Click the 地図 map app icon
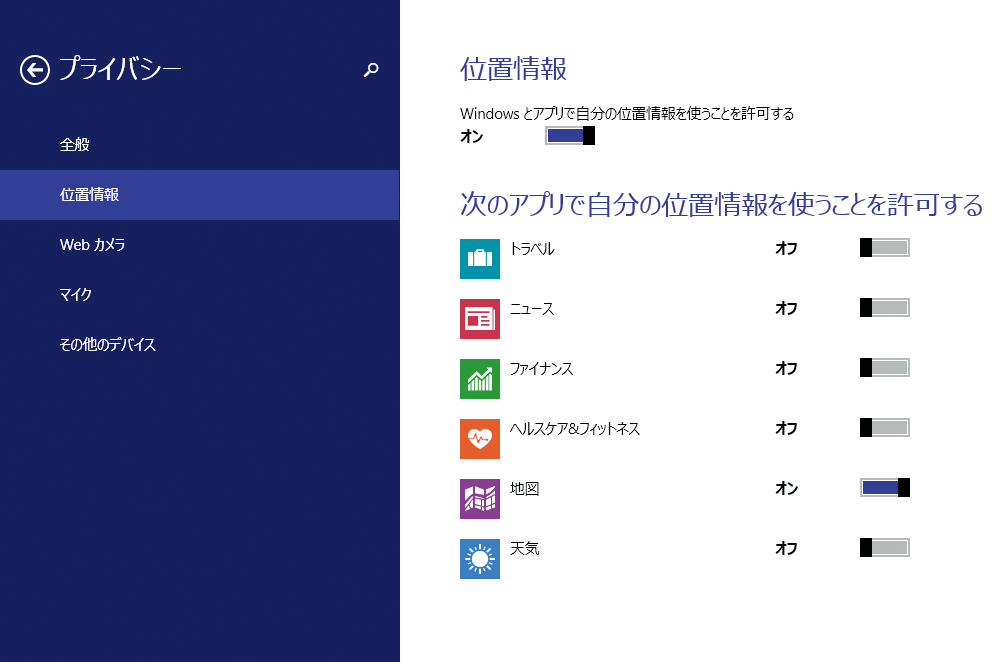 click(x=479, y=499)
